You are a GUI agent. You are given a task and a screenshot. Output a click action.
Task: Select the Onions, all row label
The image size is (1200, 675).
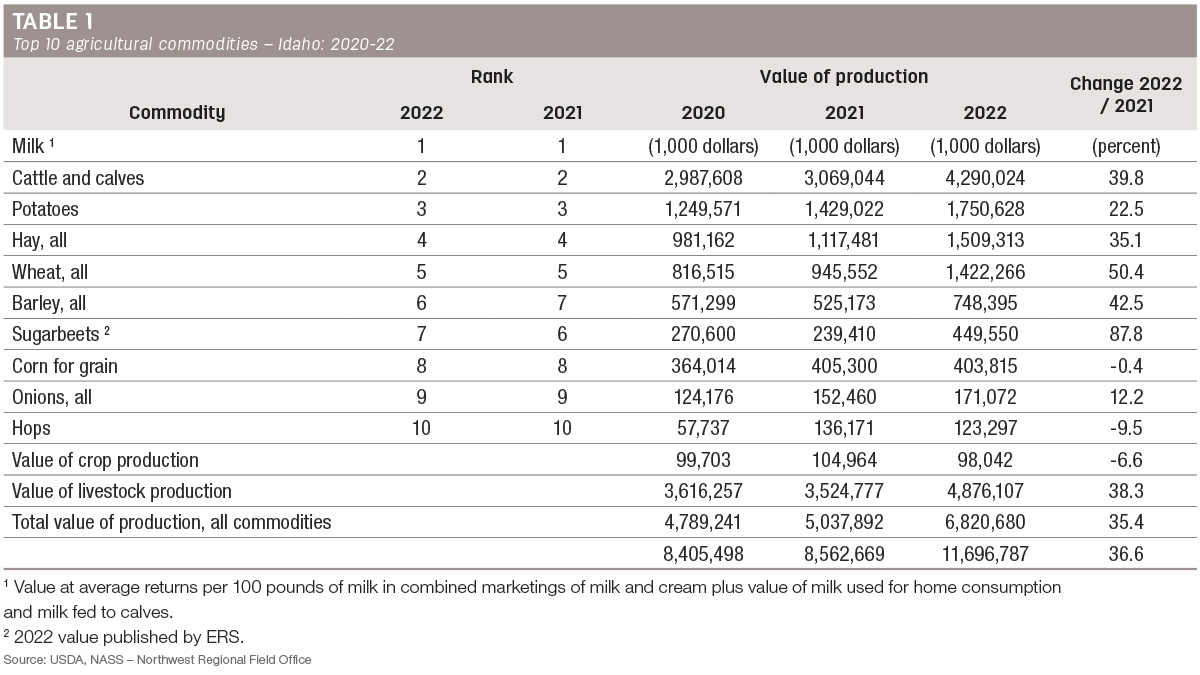pos(51,397)
